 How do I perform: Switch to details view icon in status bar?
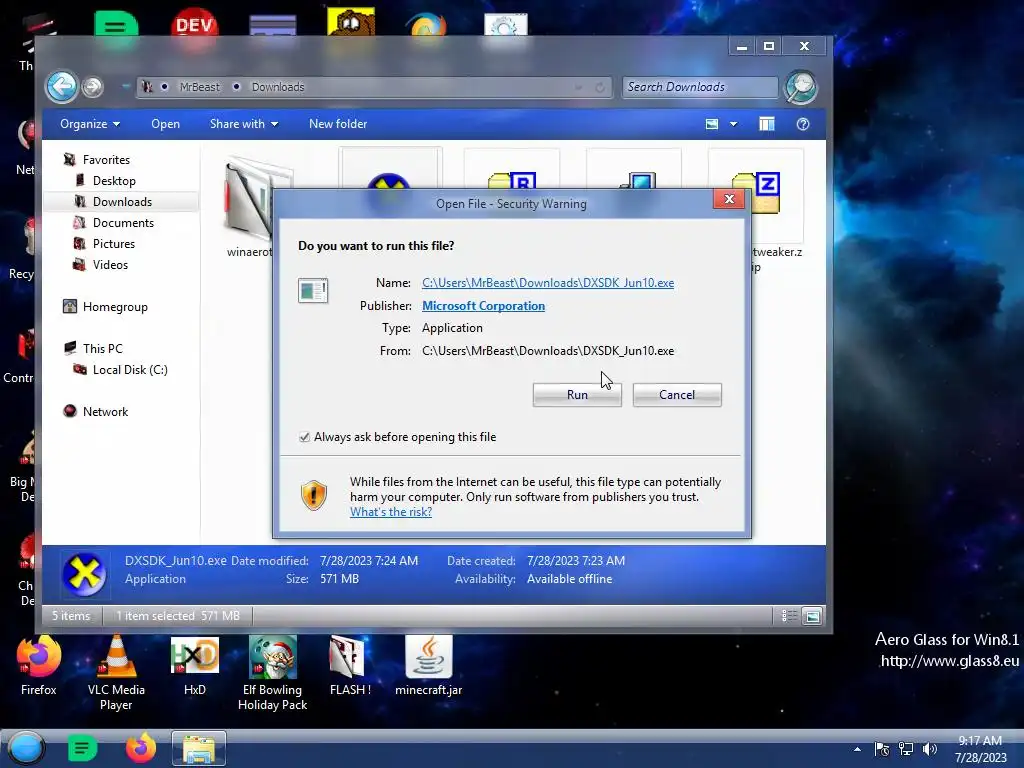(x=788, y=616)
